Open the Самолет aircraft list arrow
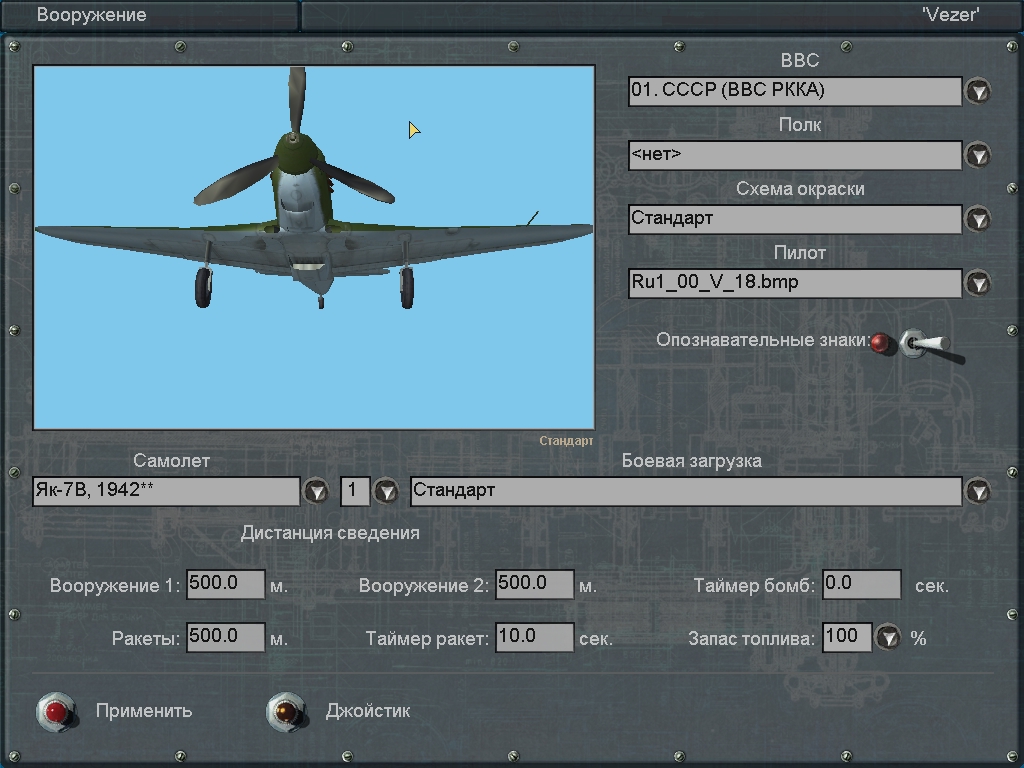 (x=316, y=491)
